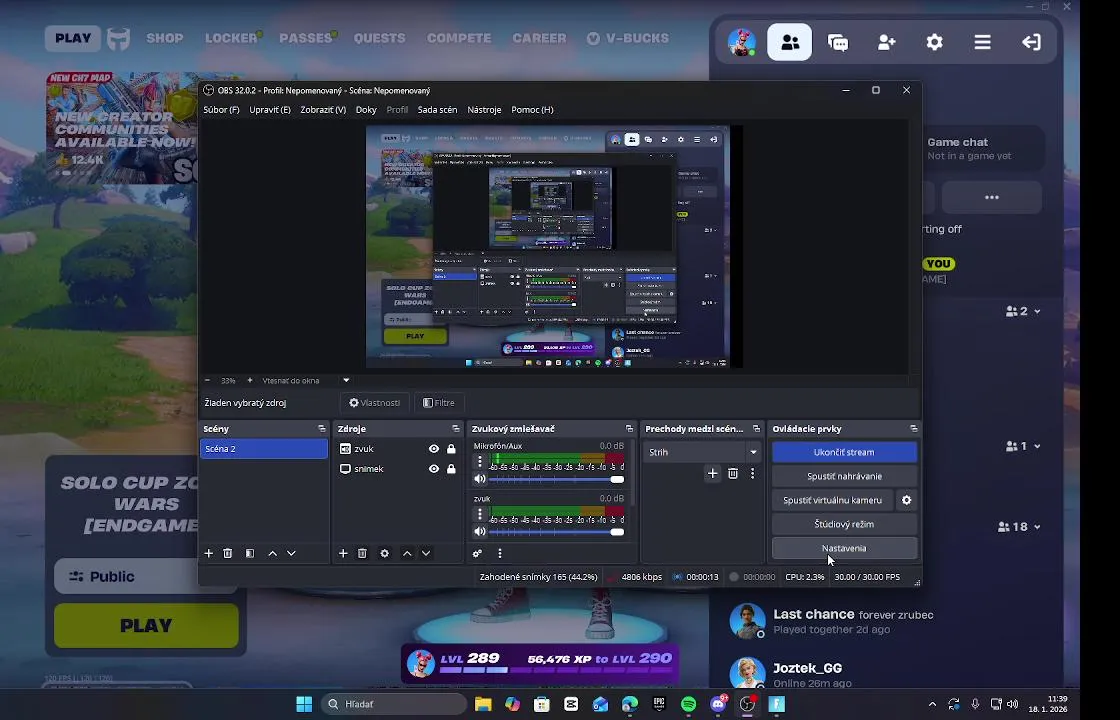Open source properties gear in Zdroje panel

pos(385,554)
